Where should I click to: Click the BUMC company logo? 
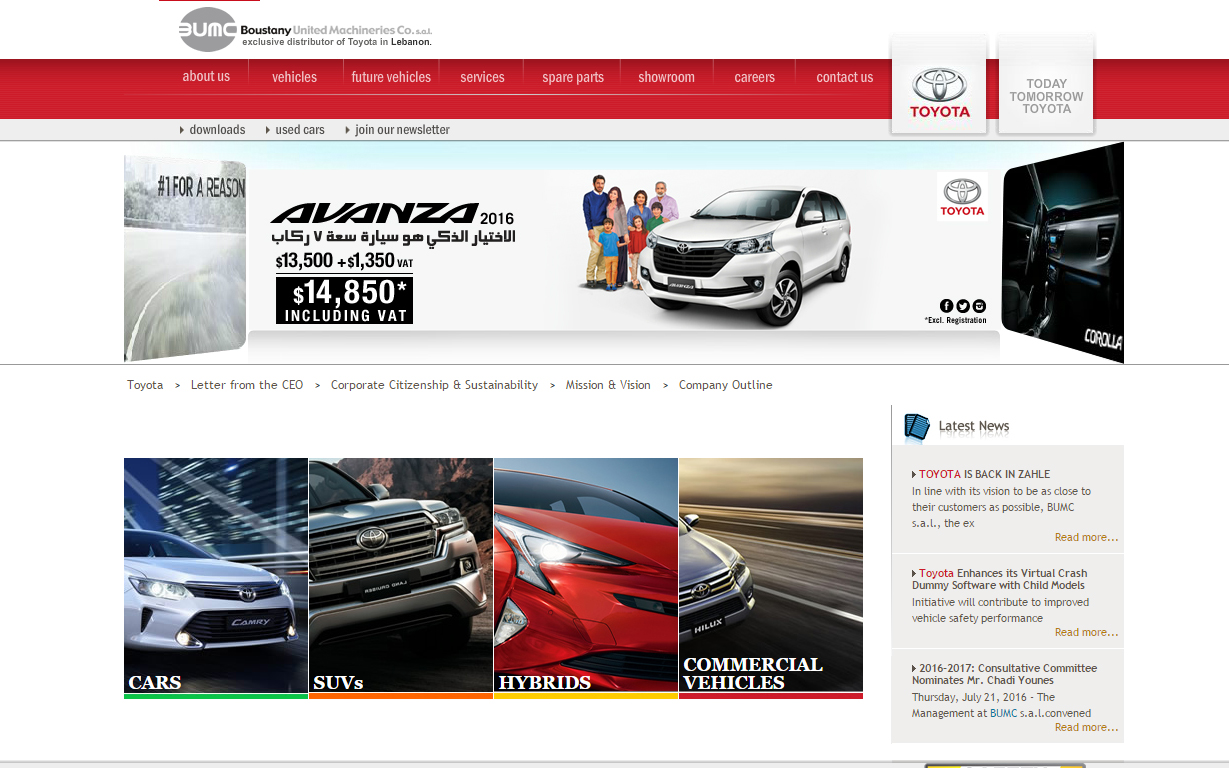(305, 29)
